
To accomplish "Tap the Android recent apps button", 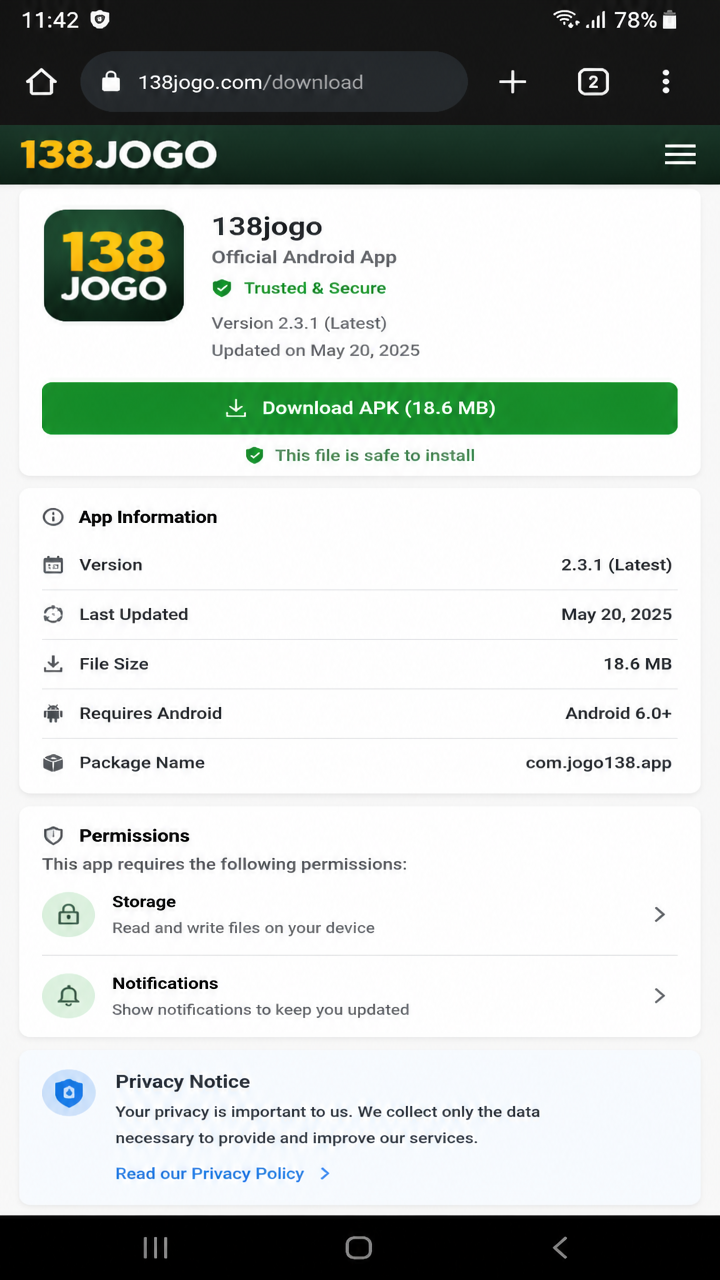I will (x=155, y=1247).
